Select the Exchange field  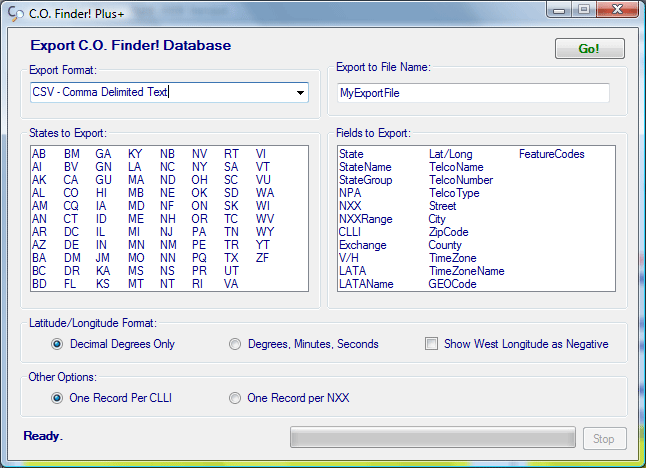(363, 245)
